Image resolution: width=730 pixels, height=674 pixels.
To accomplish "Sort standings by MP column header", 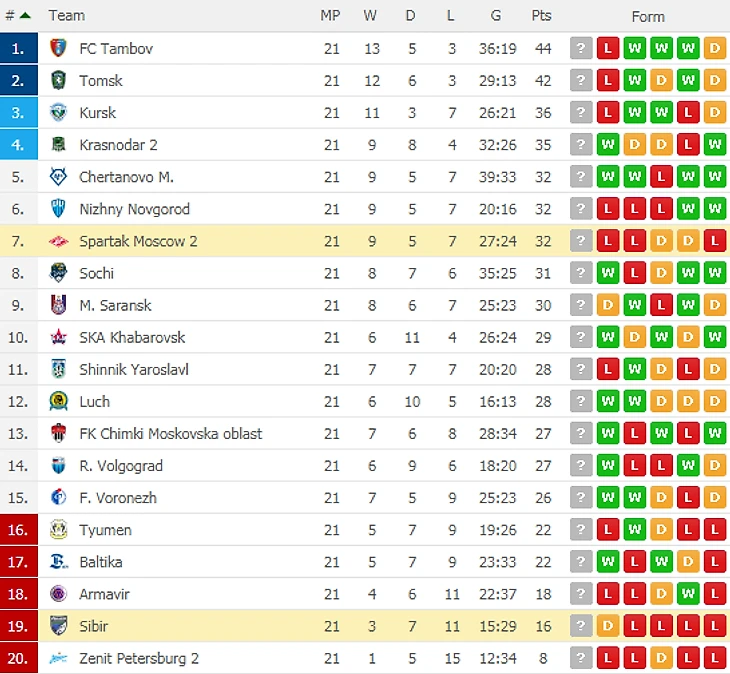I will click(x=331, y=15).
